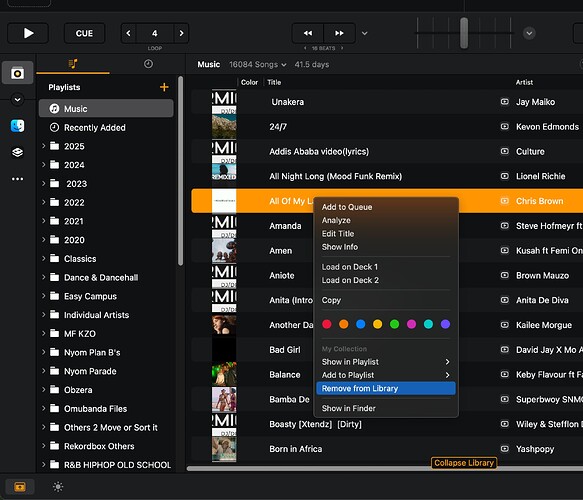
Task: Pick the red color swatch
Action: coord(327,324)
